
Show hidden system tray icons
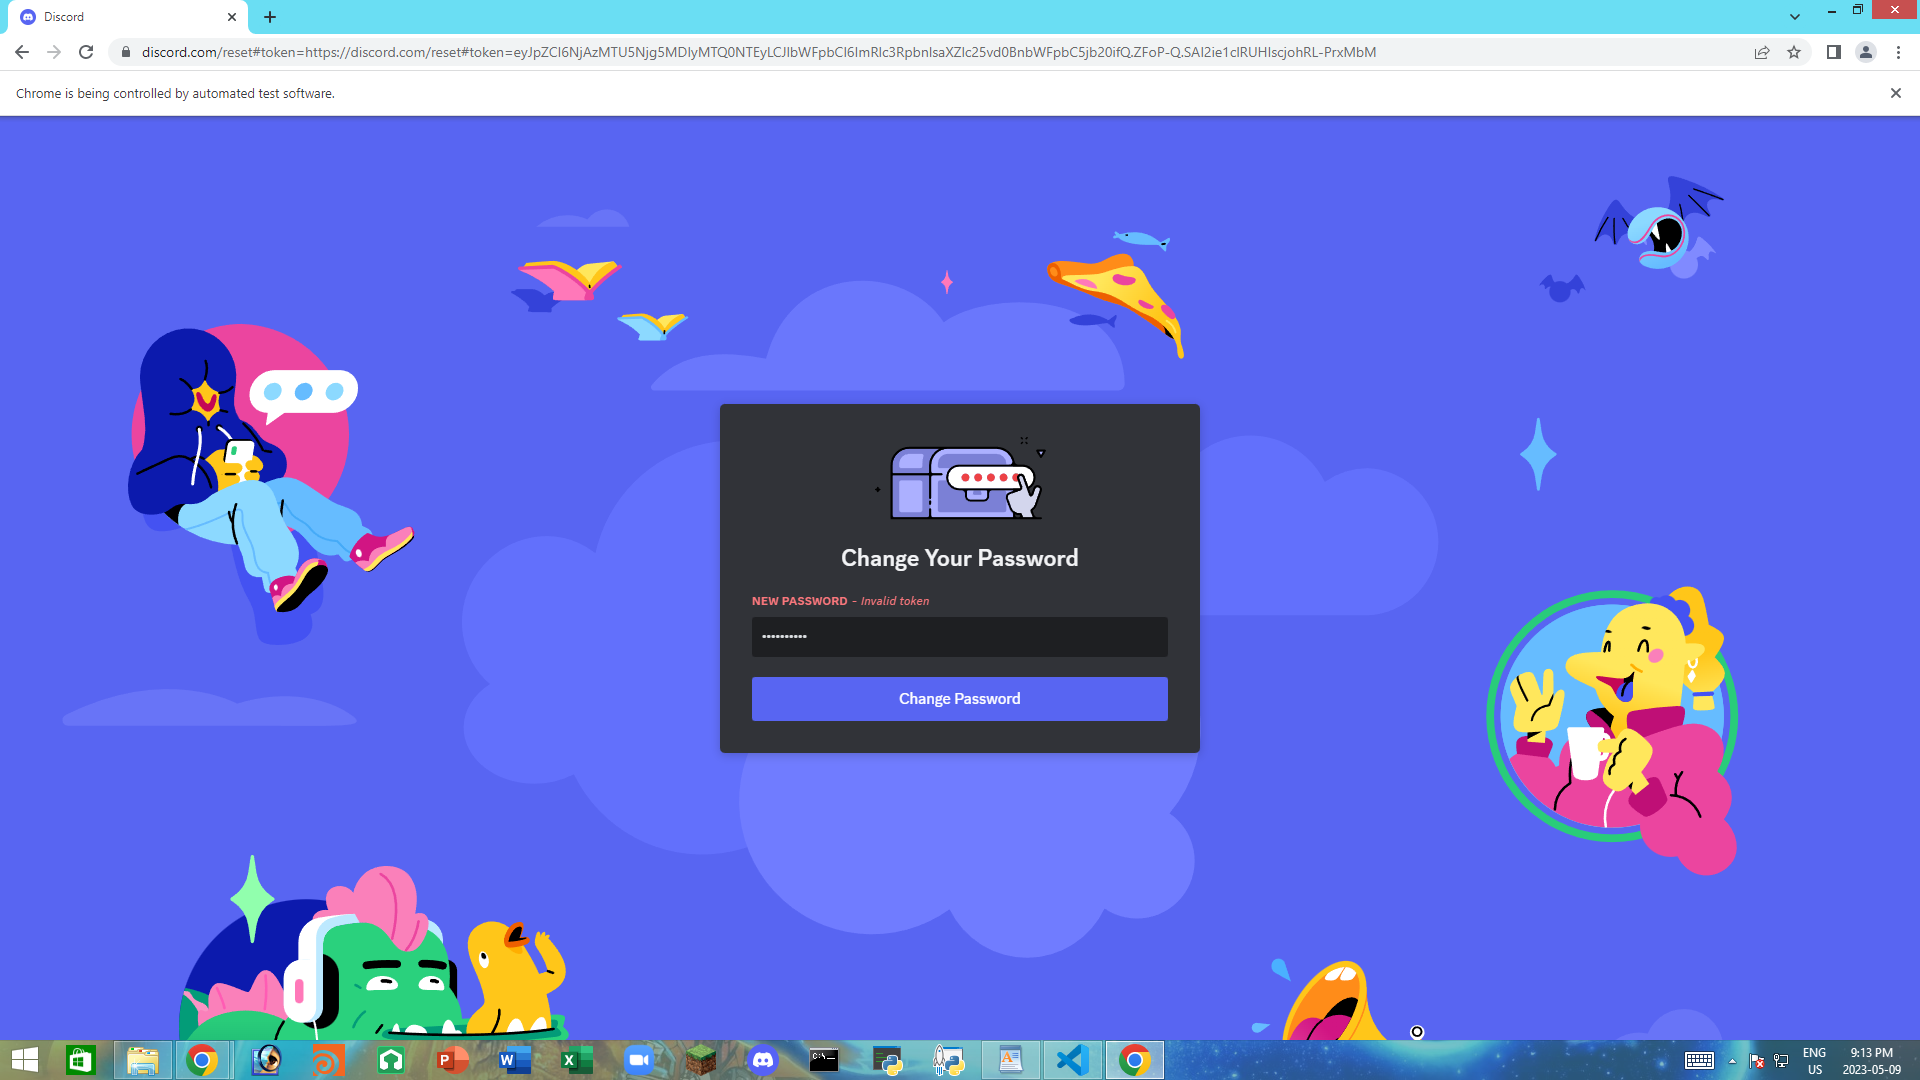point(1732,1061)
